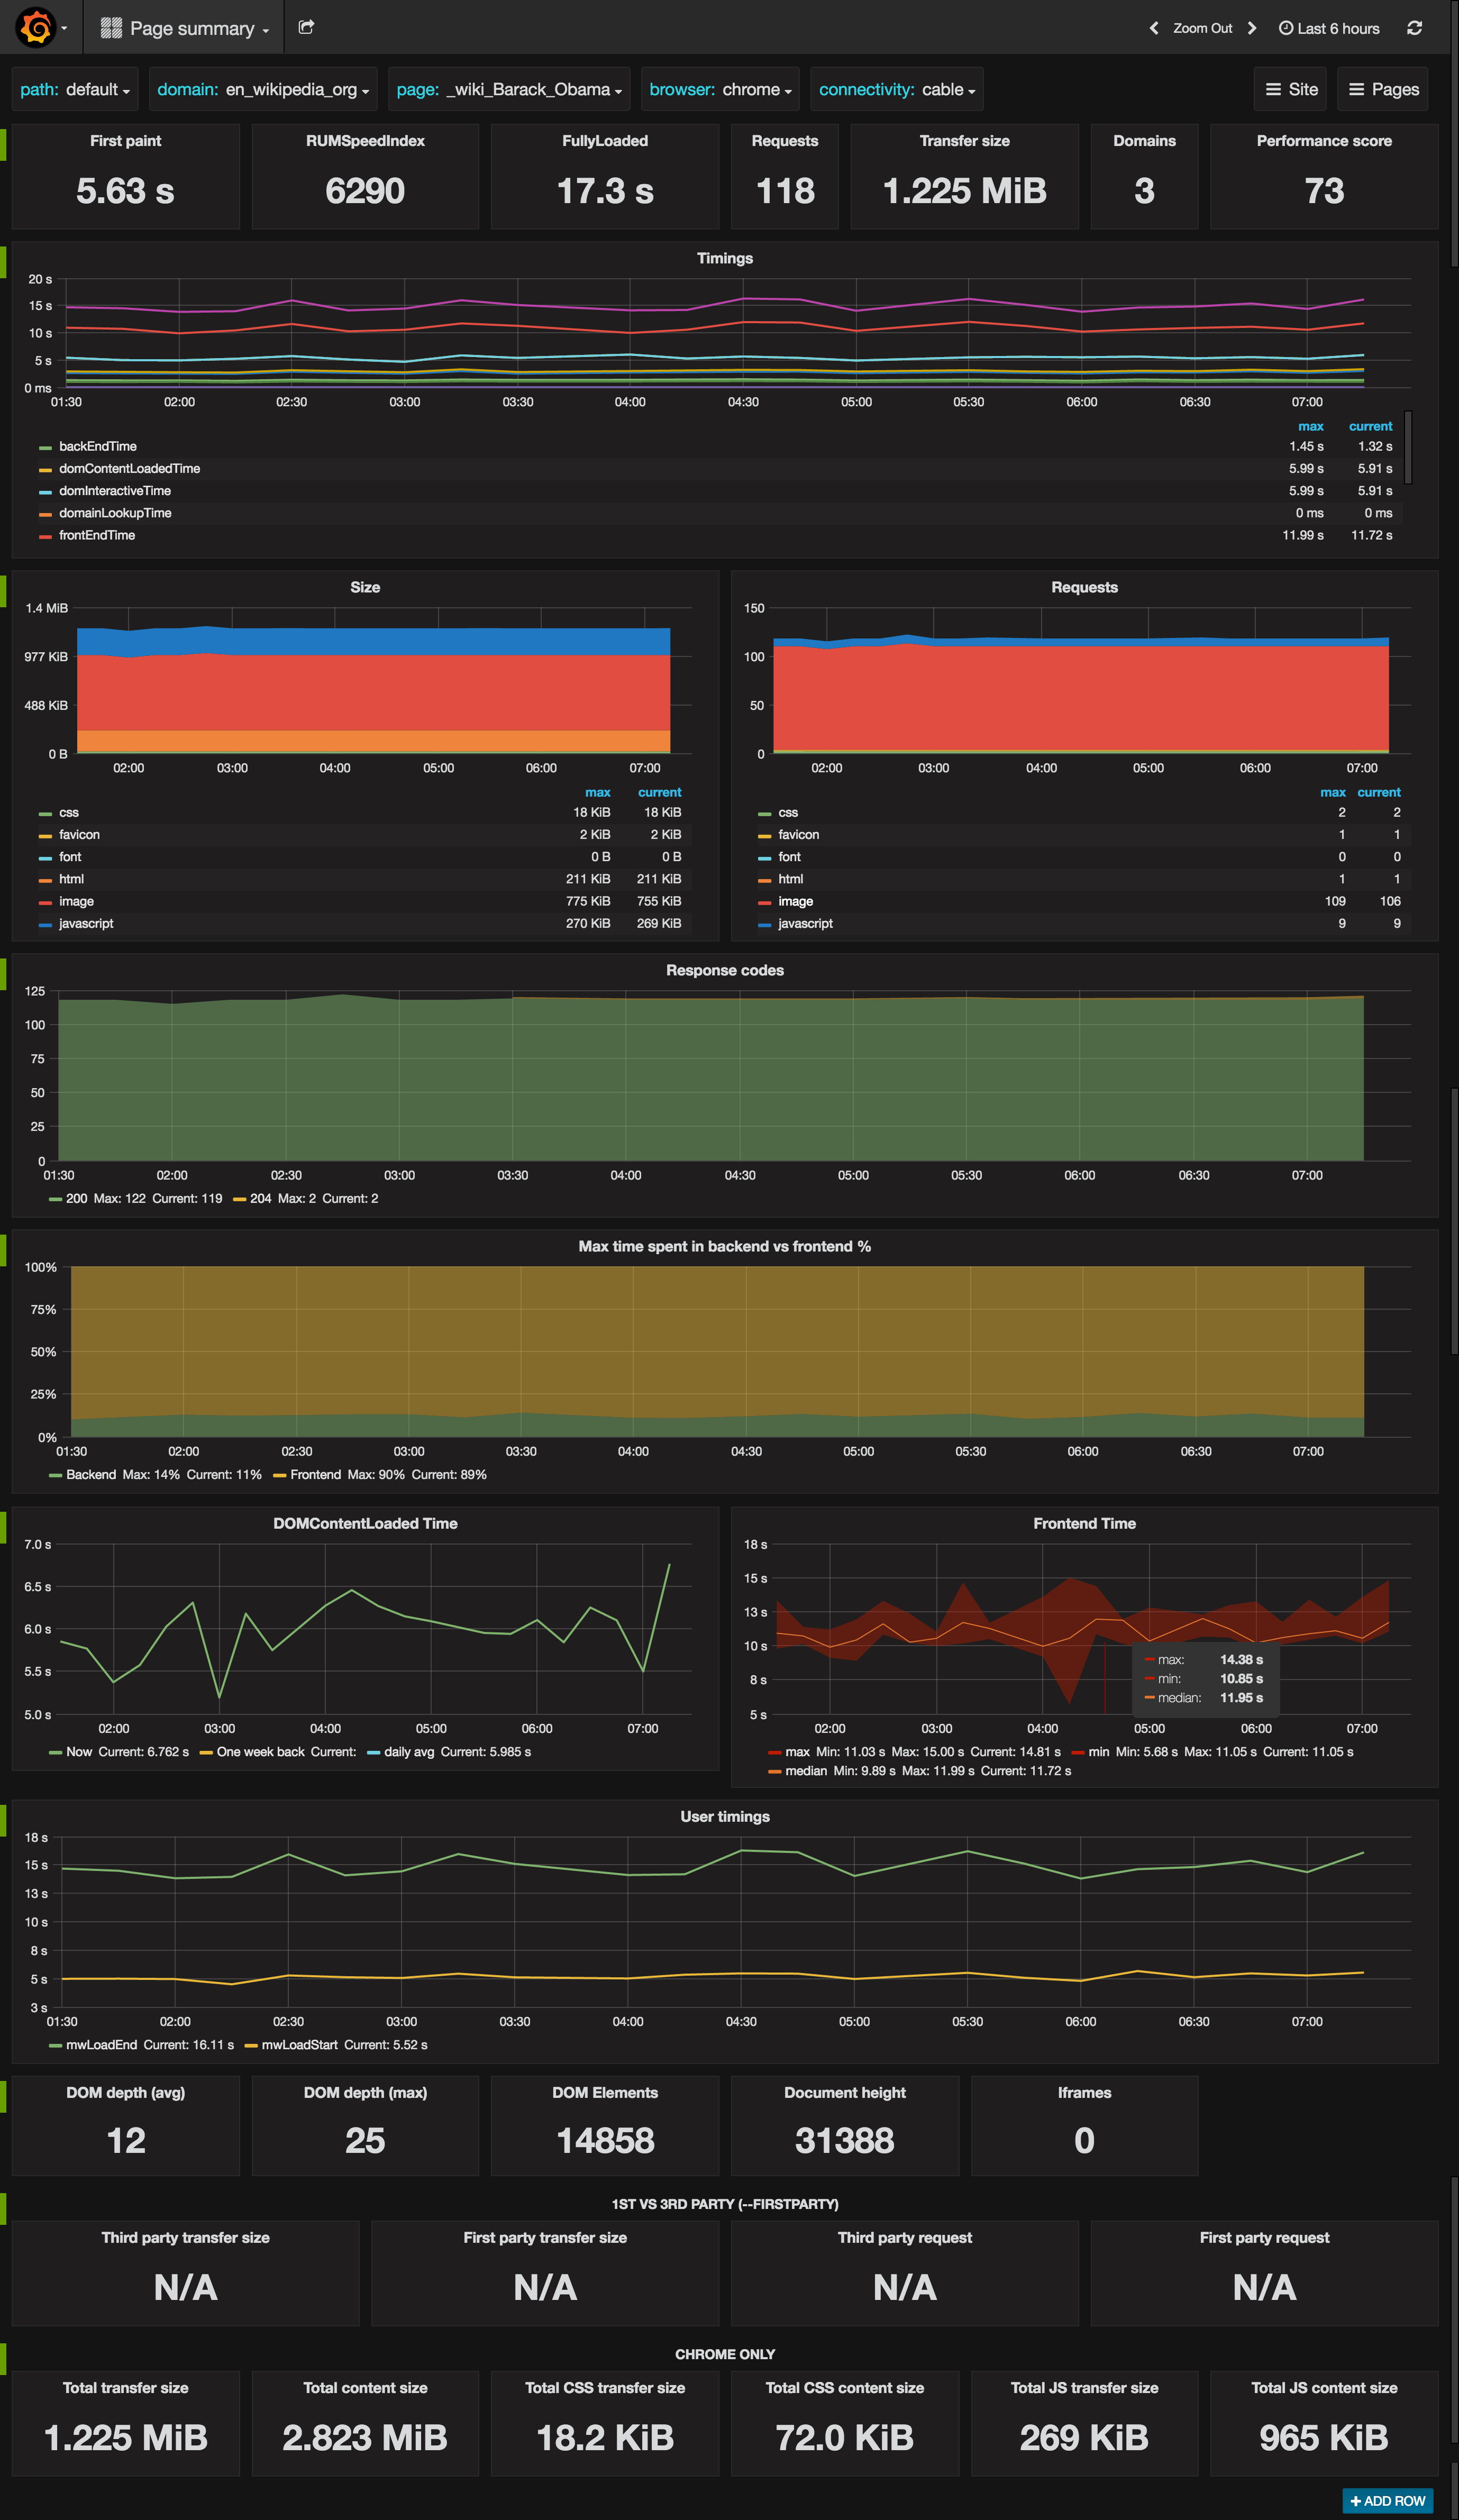
Task: Shift time range back with left arrow
Action: pos(1154,28)
